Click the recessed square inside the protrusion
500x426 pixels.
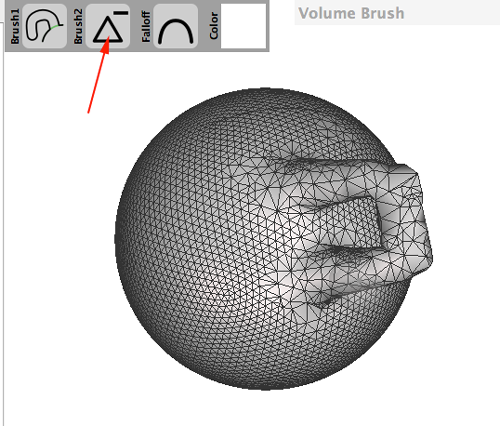pos(357,222)
